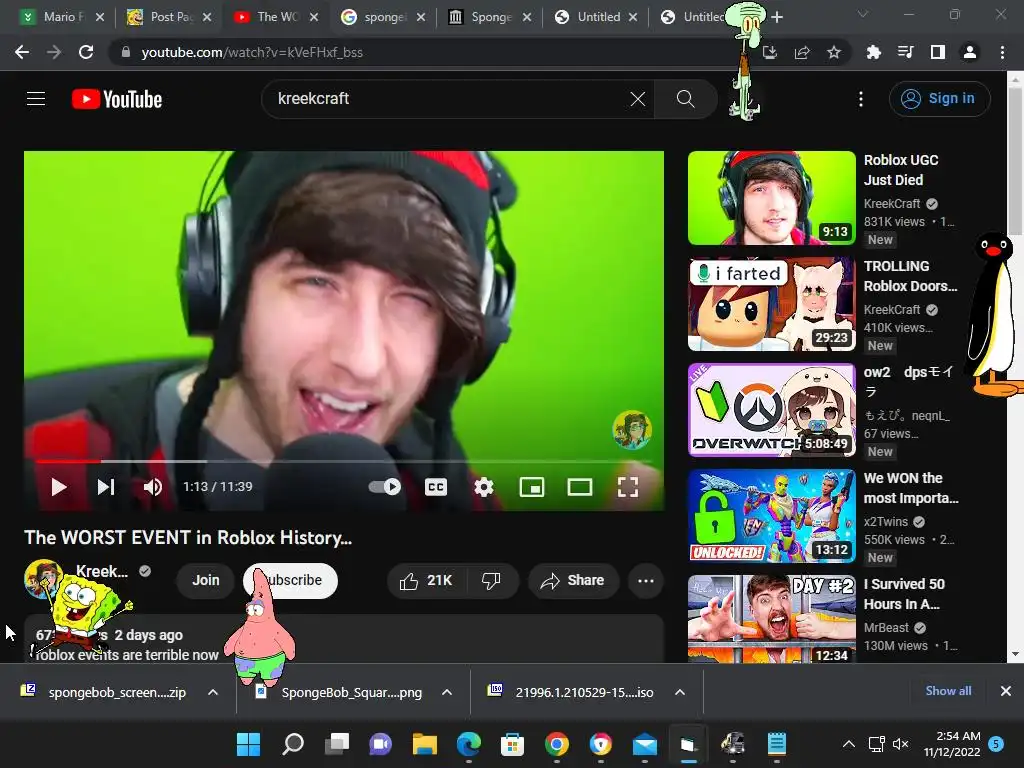Reload the current page
The height and width of the screenshot is (768, 1024).
point(86,52)
